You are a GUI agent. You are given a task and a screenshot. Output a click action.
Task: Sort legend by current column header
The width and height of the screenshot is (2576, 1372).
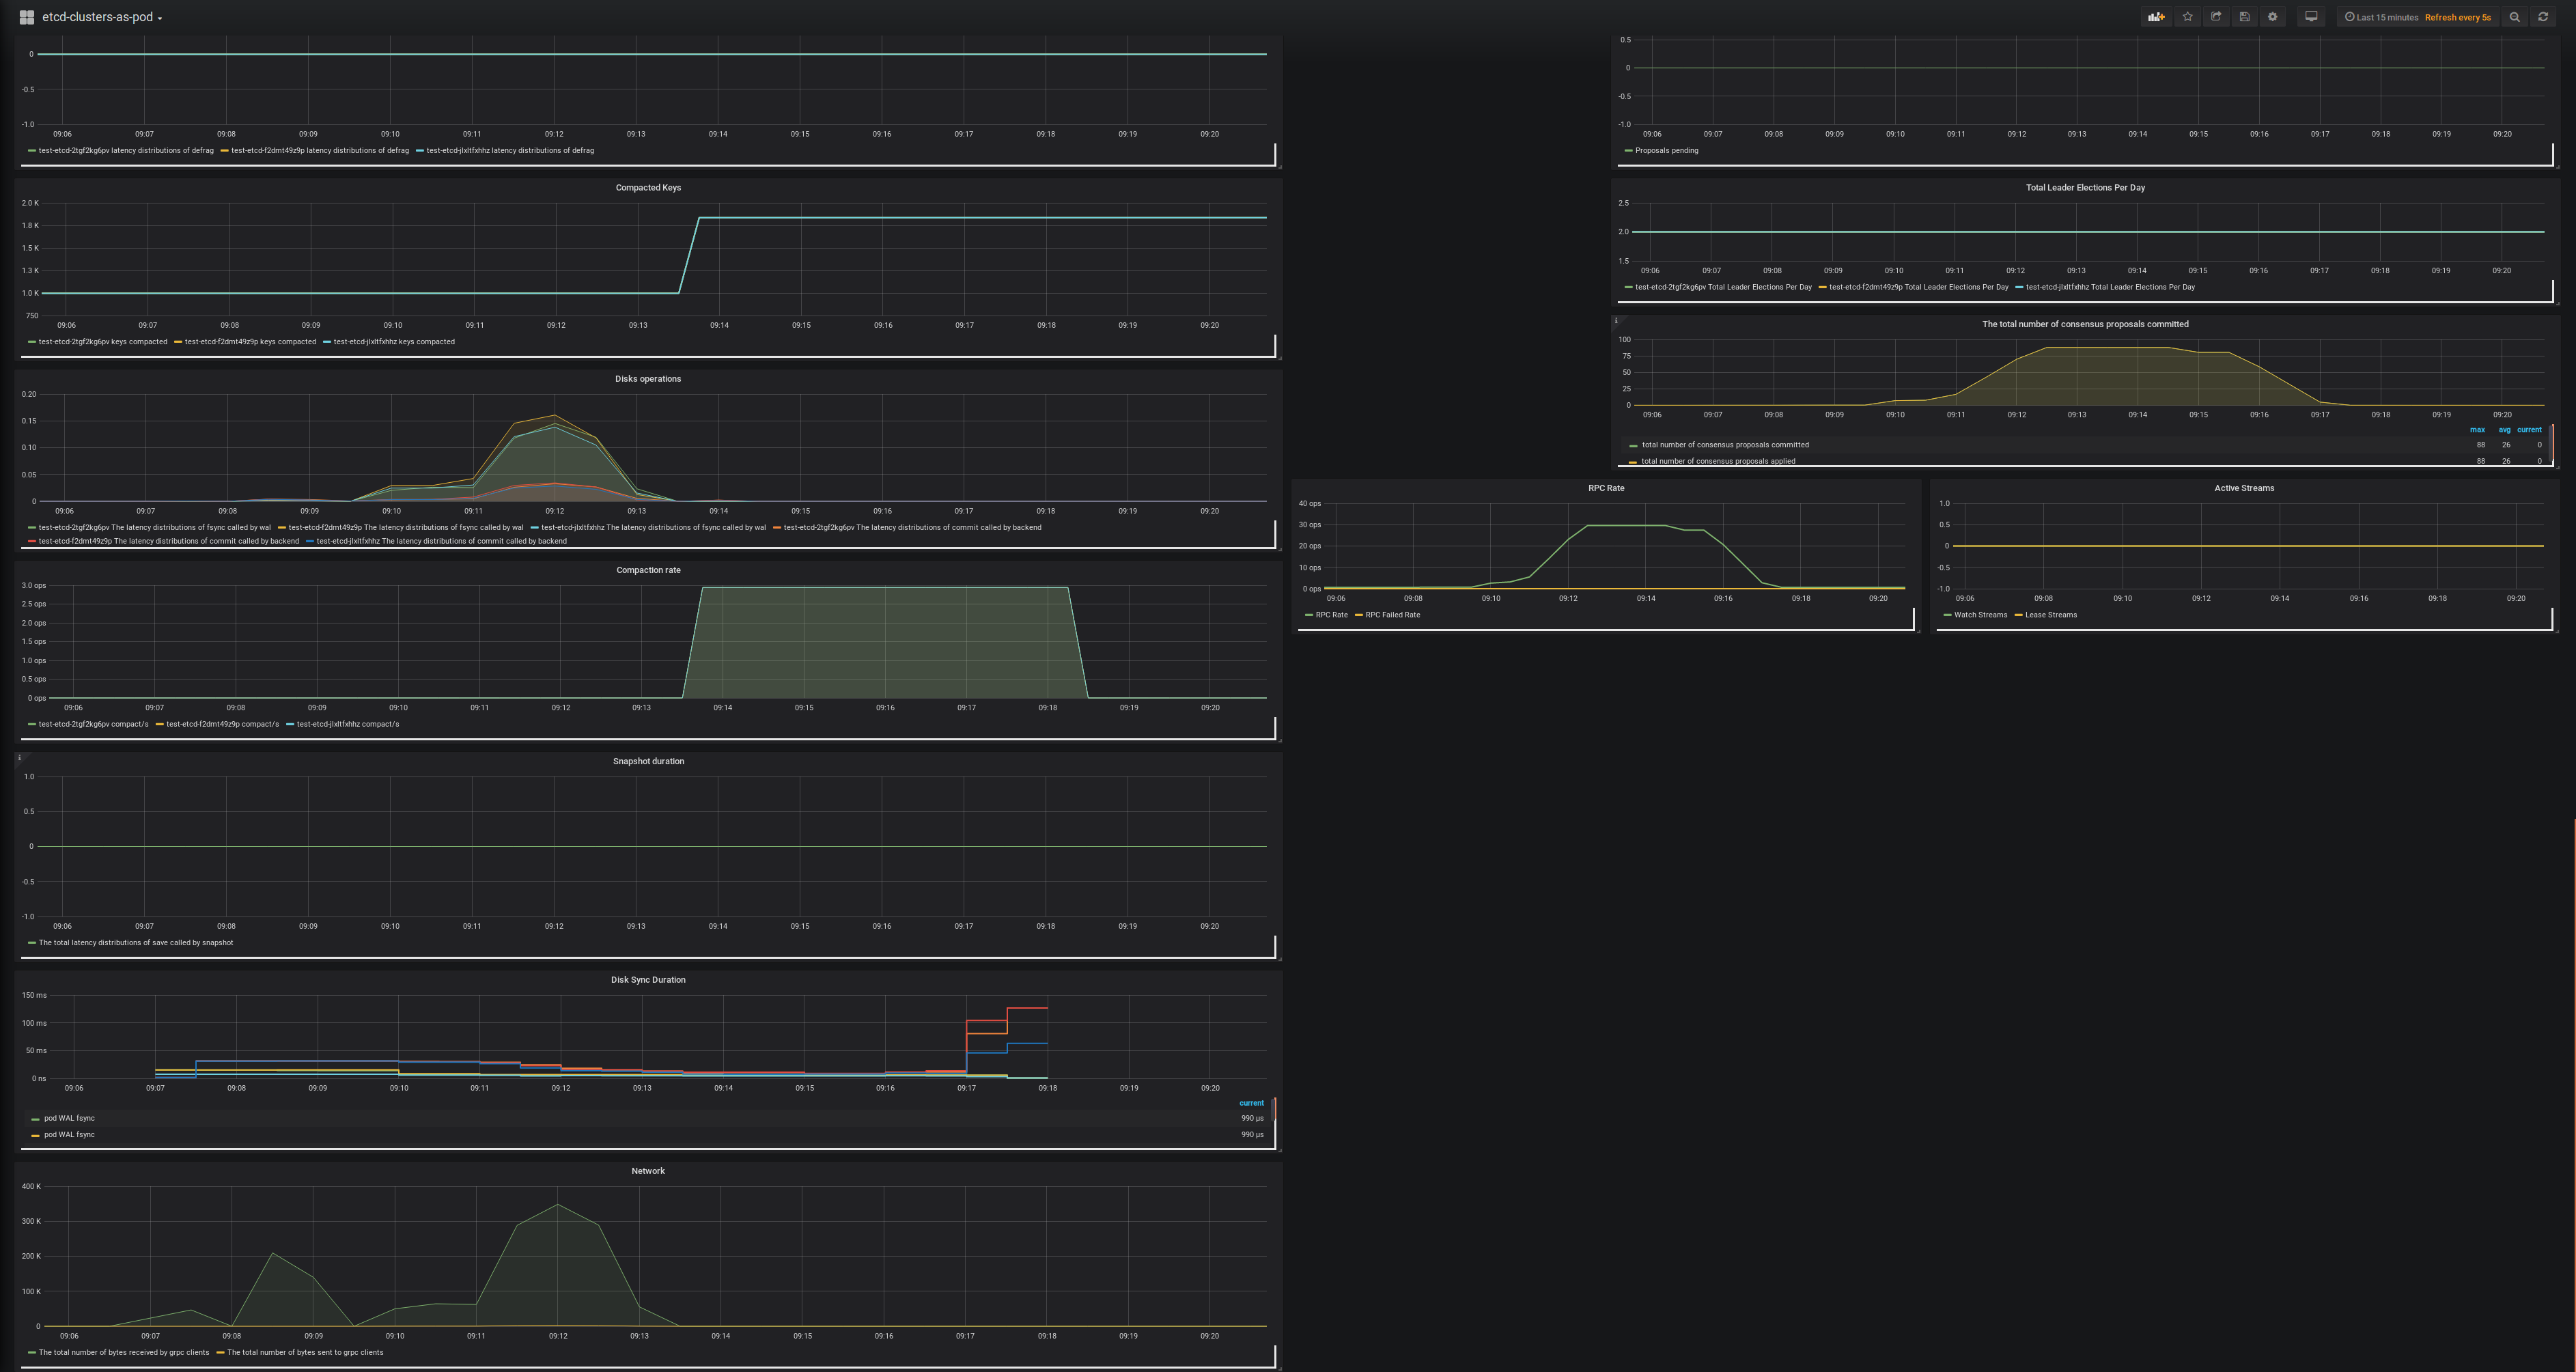click(x=1251, y=1103)
